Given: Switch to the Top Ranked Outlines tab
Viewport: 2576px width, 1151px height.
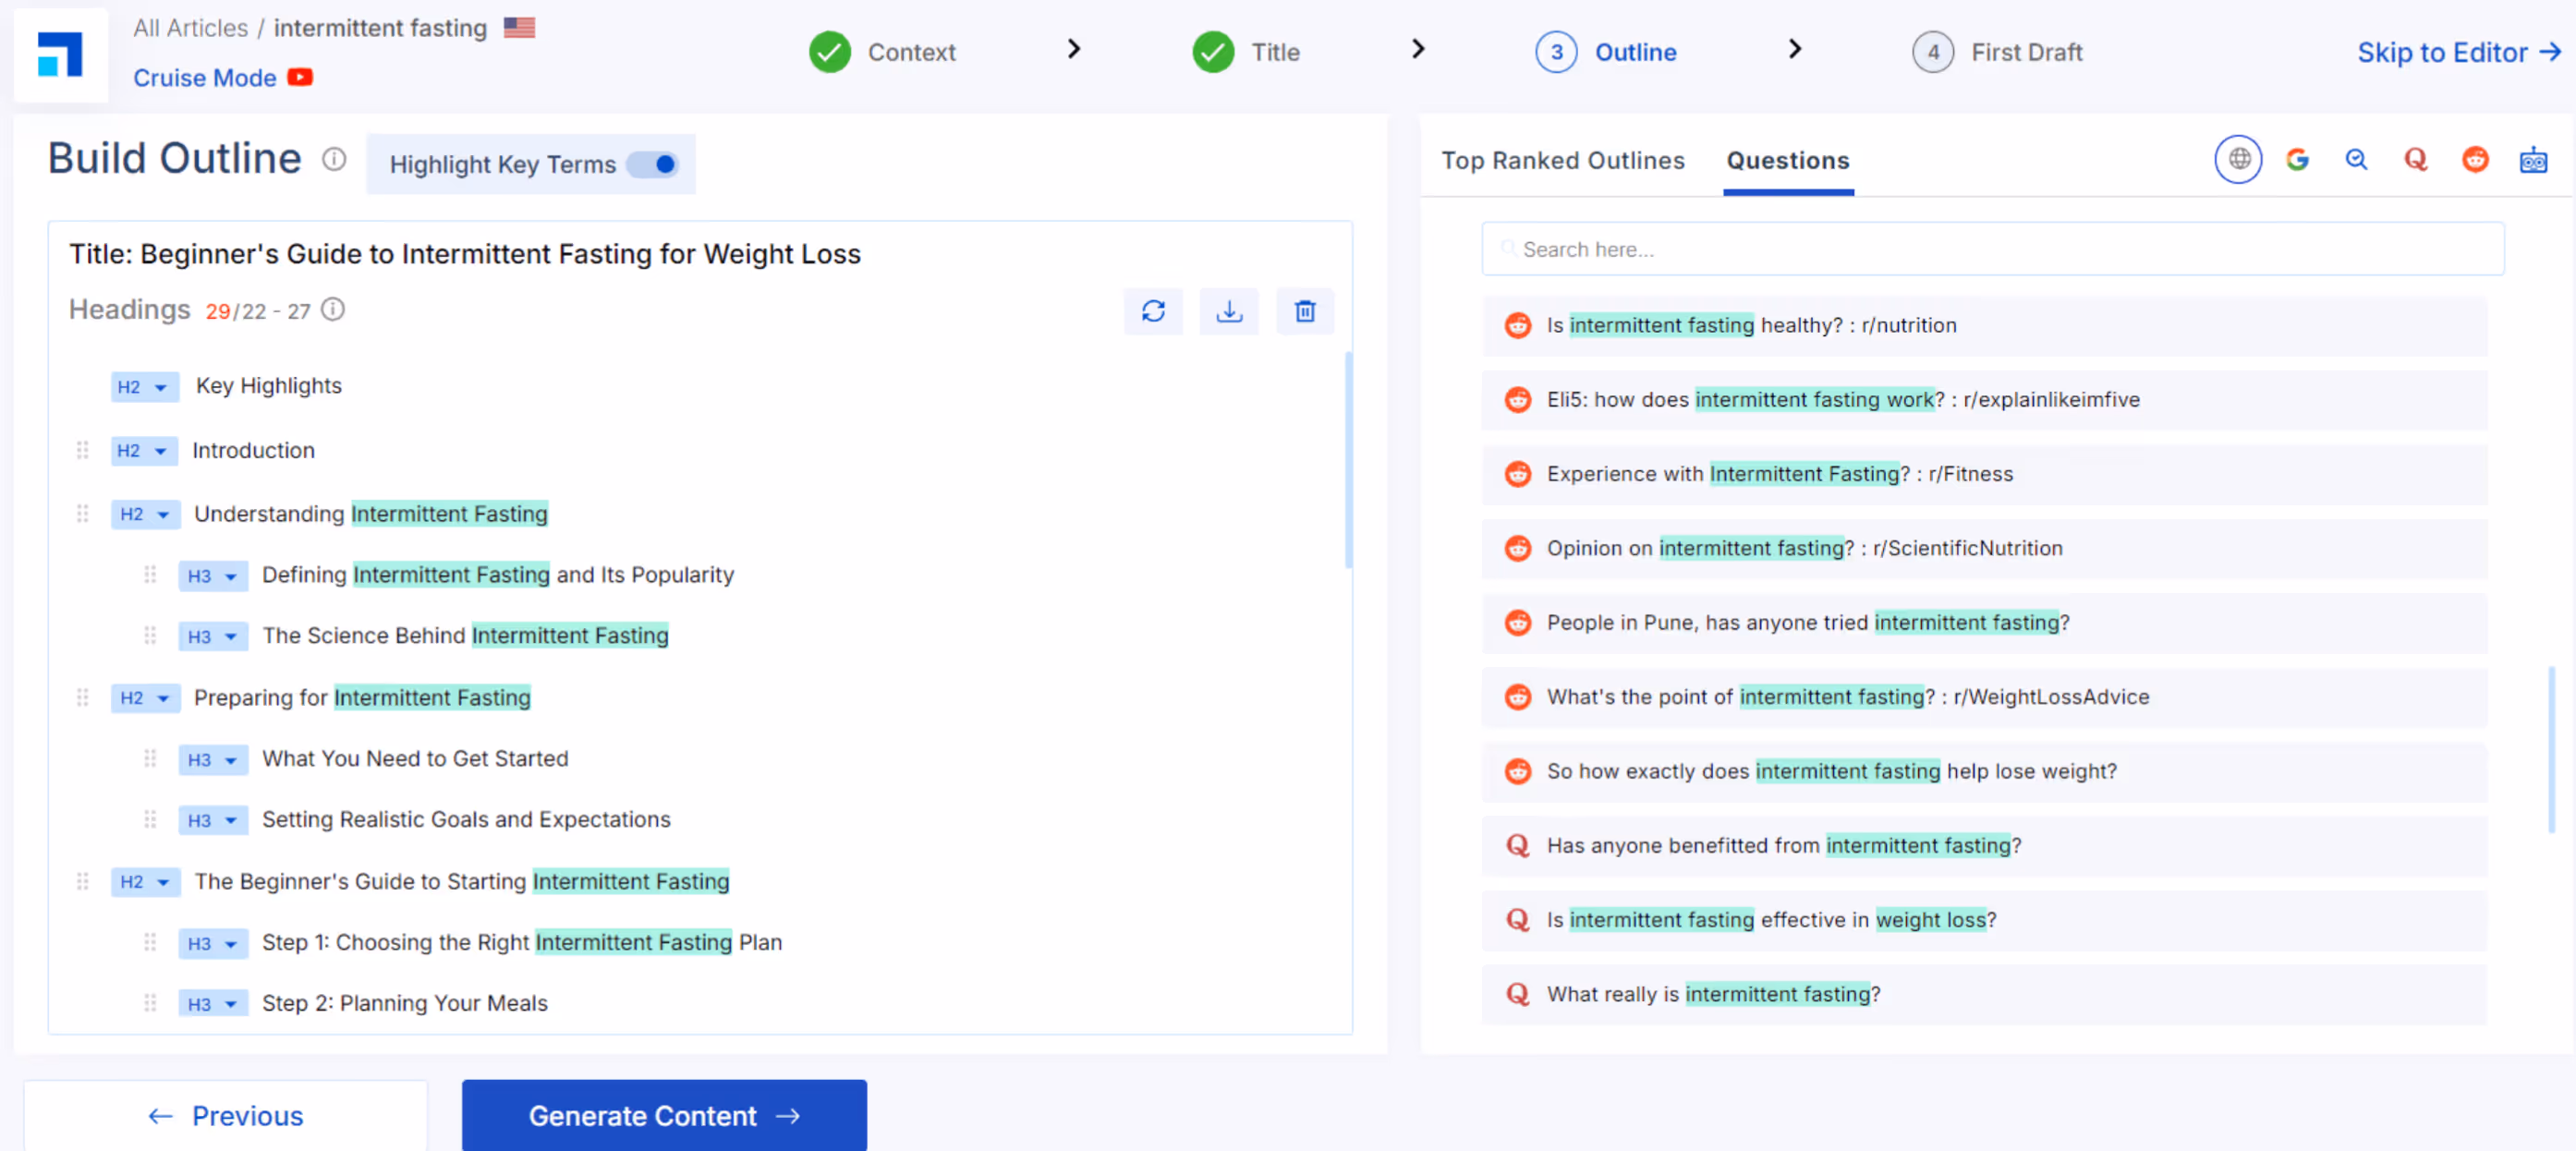Looking at the screenshot, I should (x=1563, y=160).
